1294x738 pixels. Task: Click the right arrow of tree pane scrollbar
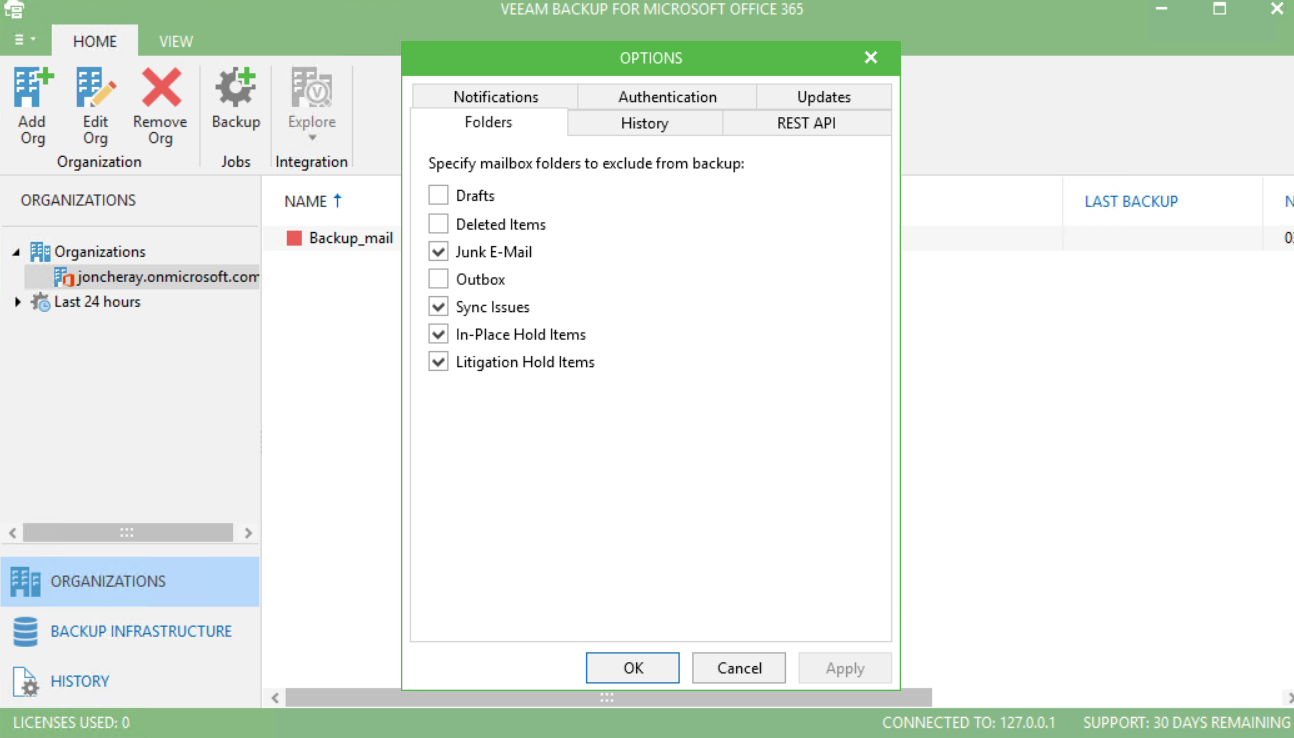pos(248,533)
